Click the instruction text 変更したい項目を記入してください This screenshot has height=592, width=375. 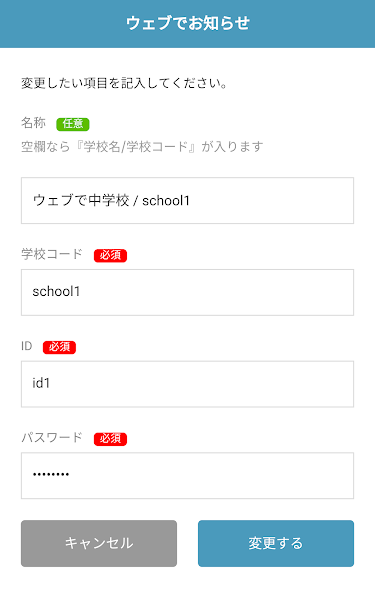124,83
